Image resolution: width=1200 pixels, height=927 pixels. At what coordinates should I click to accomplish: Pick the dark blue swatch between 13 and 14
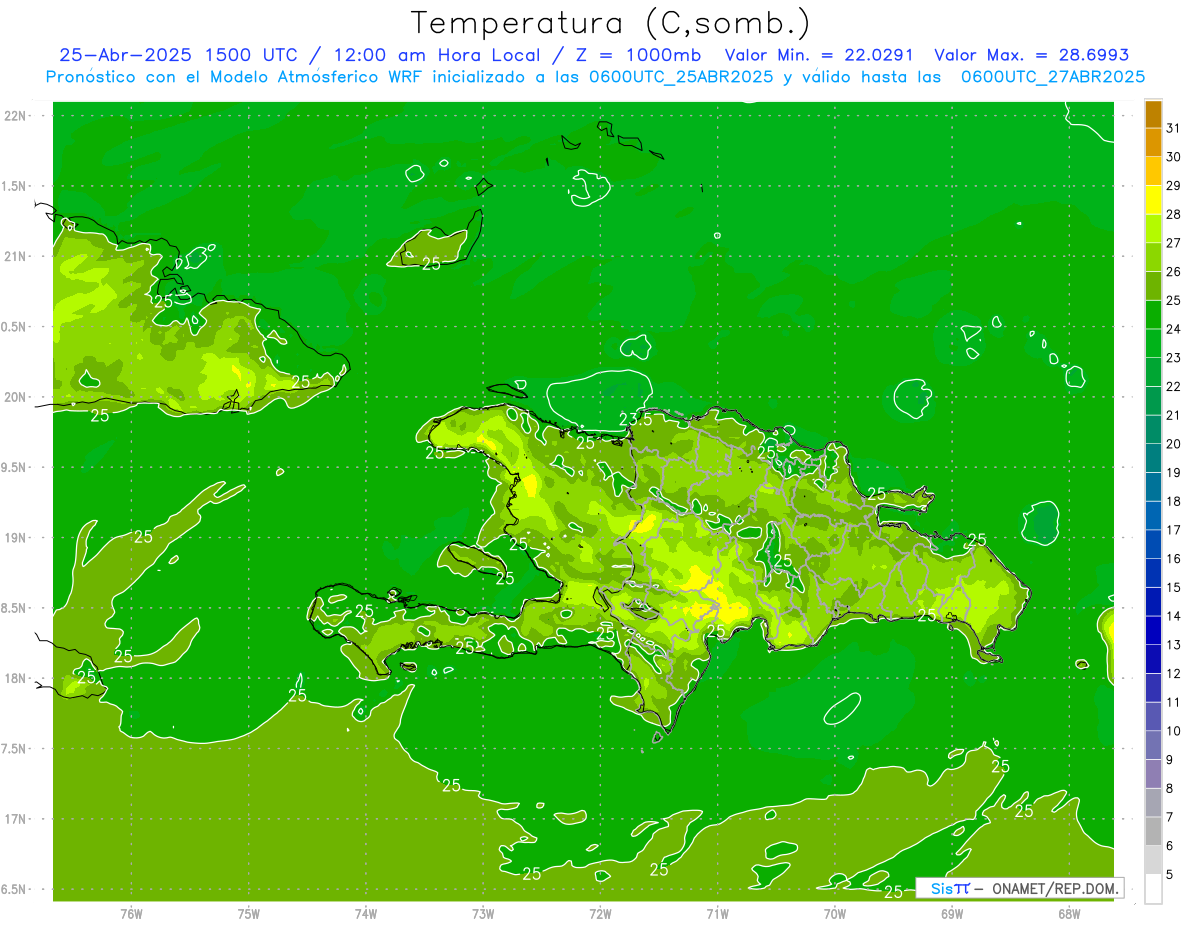click(1154, 630)
